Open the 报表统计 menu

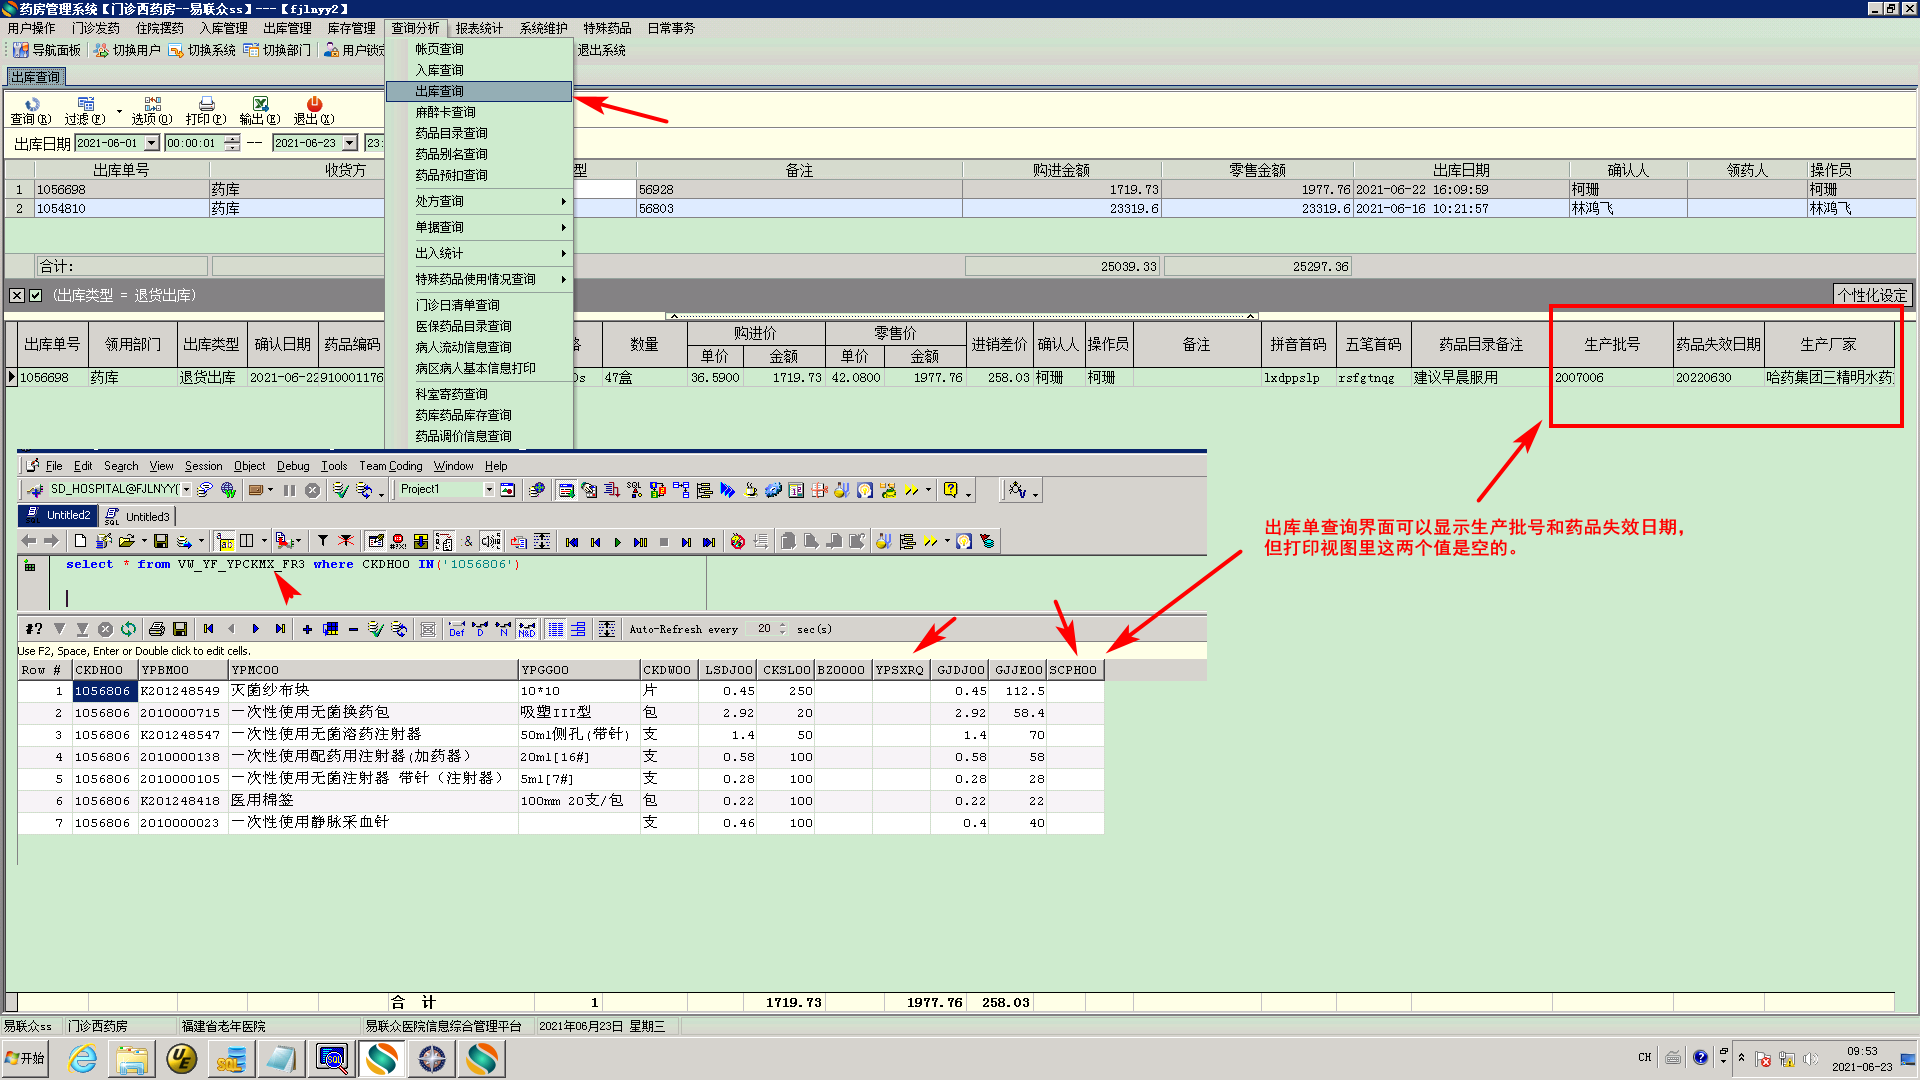tap(479, 28)
